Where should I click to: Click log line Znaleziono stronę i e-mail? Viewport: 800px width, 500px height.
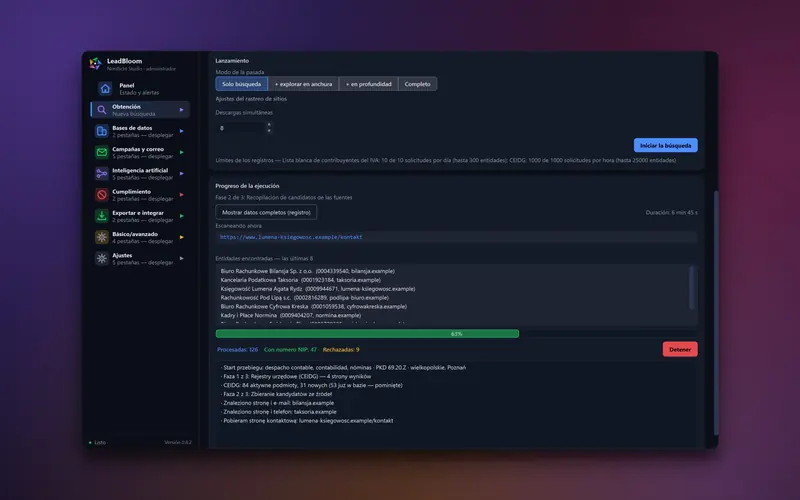(278, 403)
